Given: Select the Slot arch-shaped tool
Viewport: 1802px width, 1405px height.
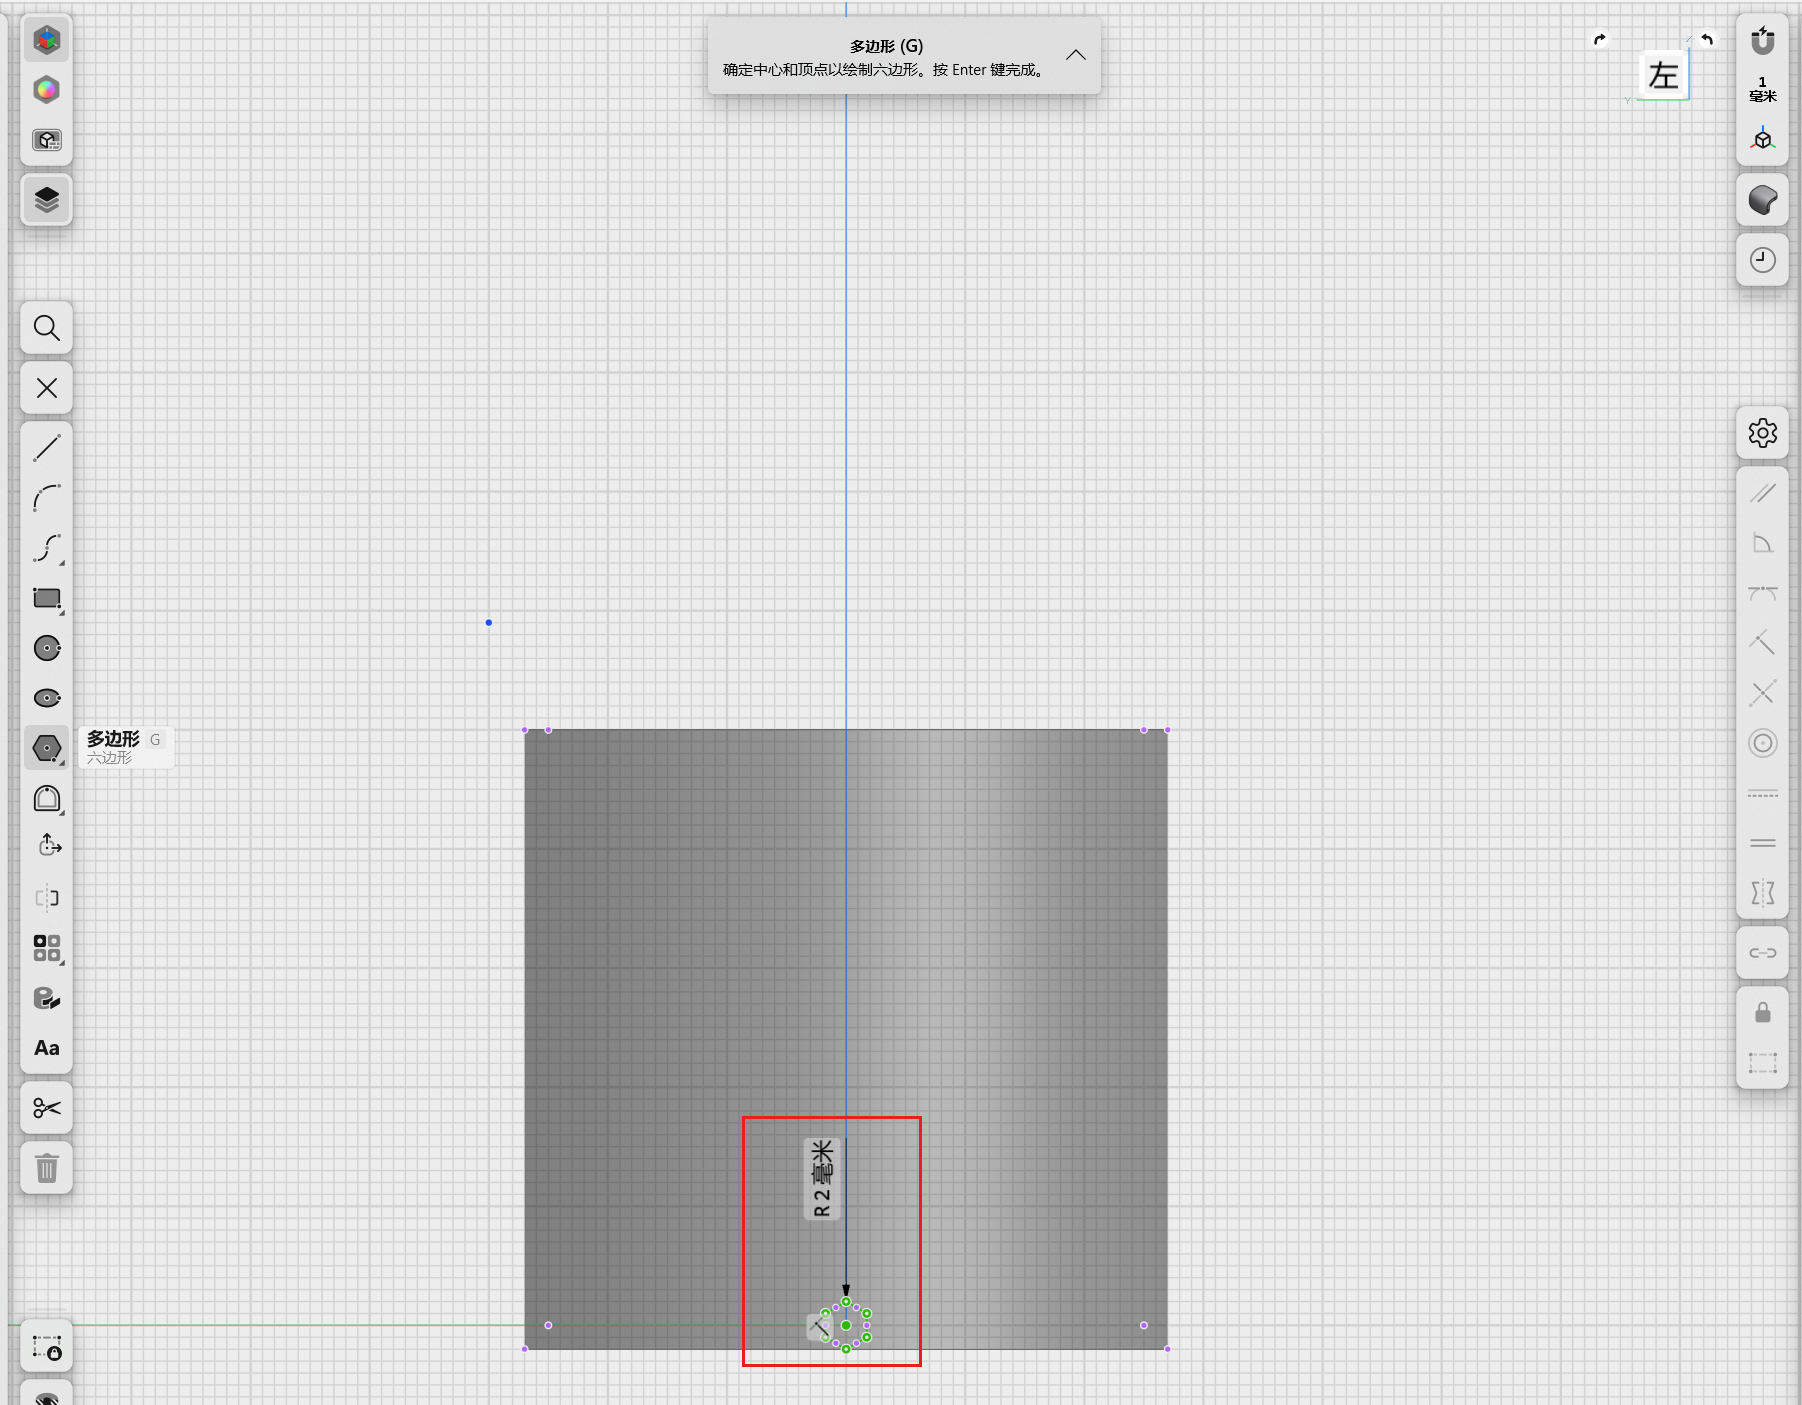Looking at the screenshot, I should point(47,798).
